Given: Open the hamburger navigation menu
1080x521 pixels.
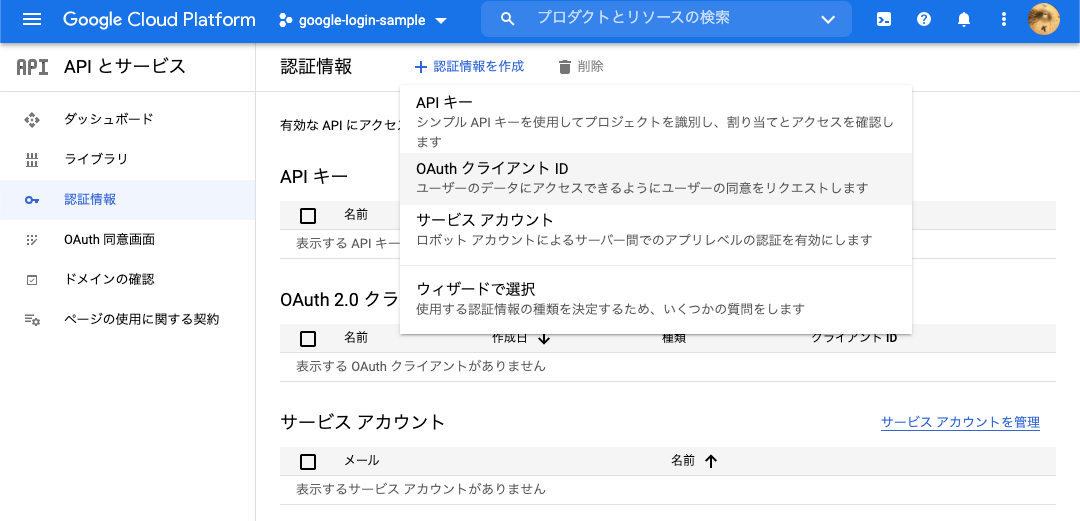Looking at the screenshot, I should coord(32,19).
